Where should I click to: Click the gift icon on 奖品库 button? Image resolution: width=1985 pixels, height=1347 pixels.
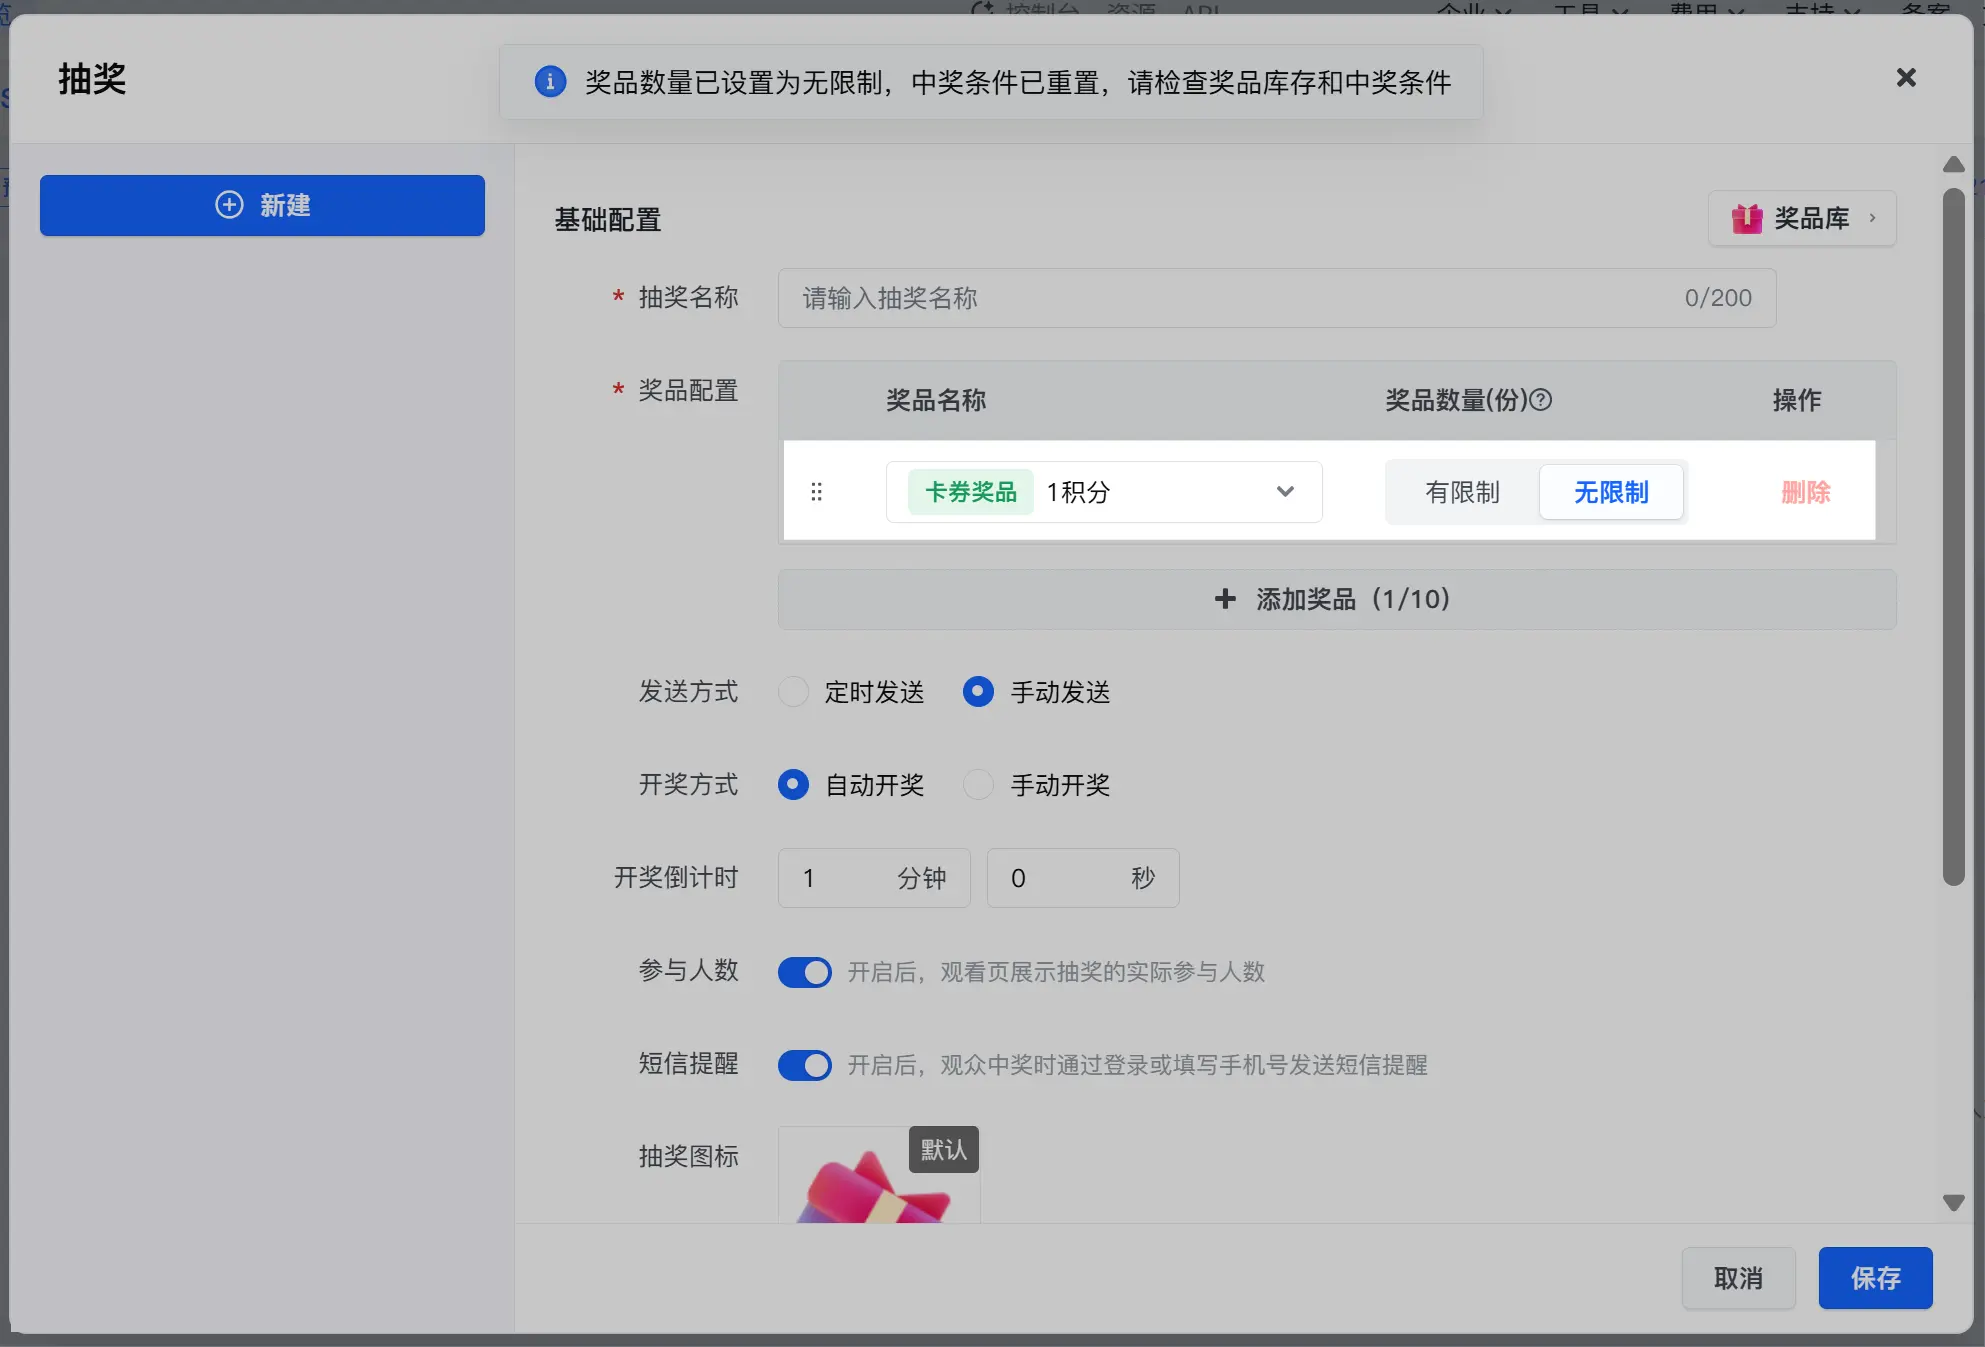pyautogui.click(x=1747, y=218)
